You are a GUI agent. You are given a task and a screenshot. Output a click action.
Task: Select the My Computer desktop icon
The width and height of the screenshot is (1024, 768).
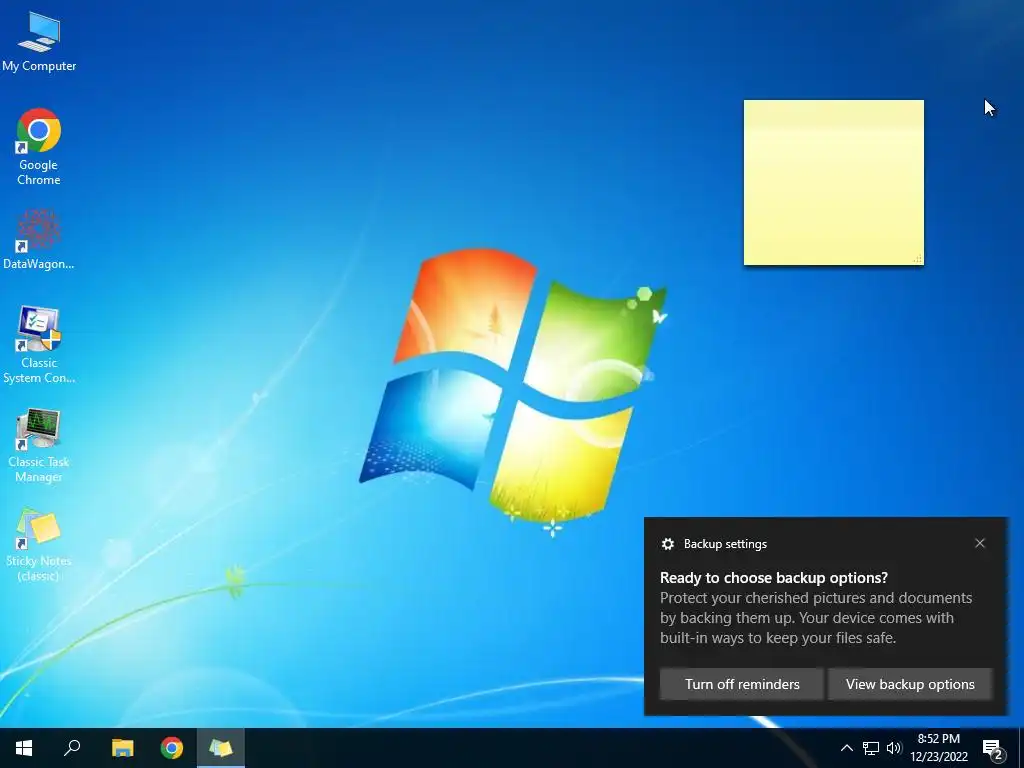point(39,41)
